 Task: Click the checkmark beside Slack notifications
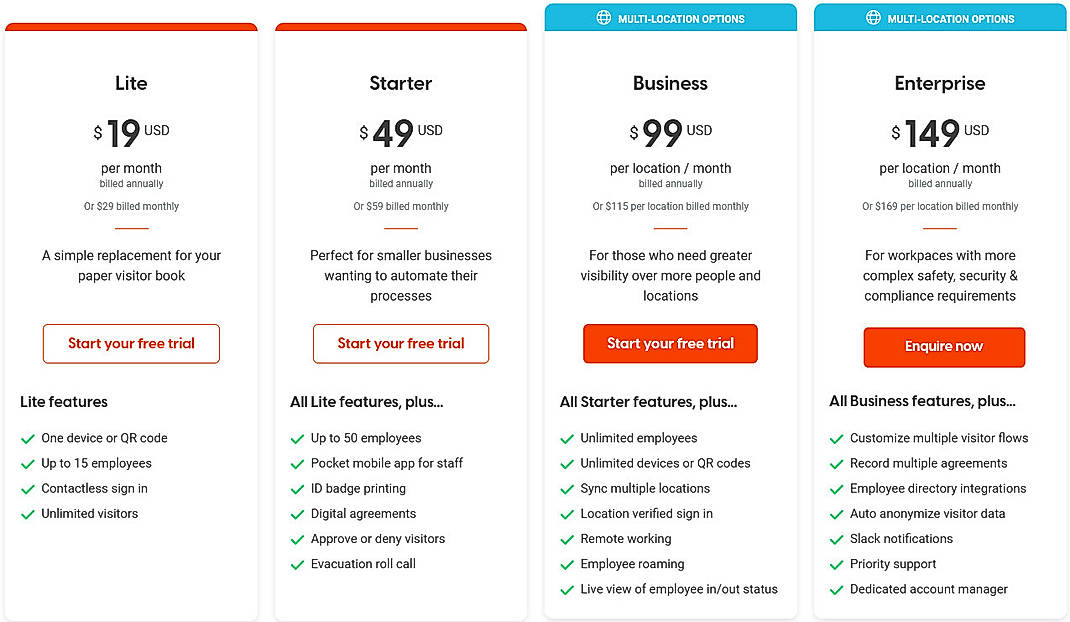(836, 538)
